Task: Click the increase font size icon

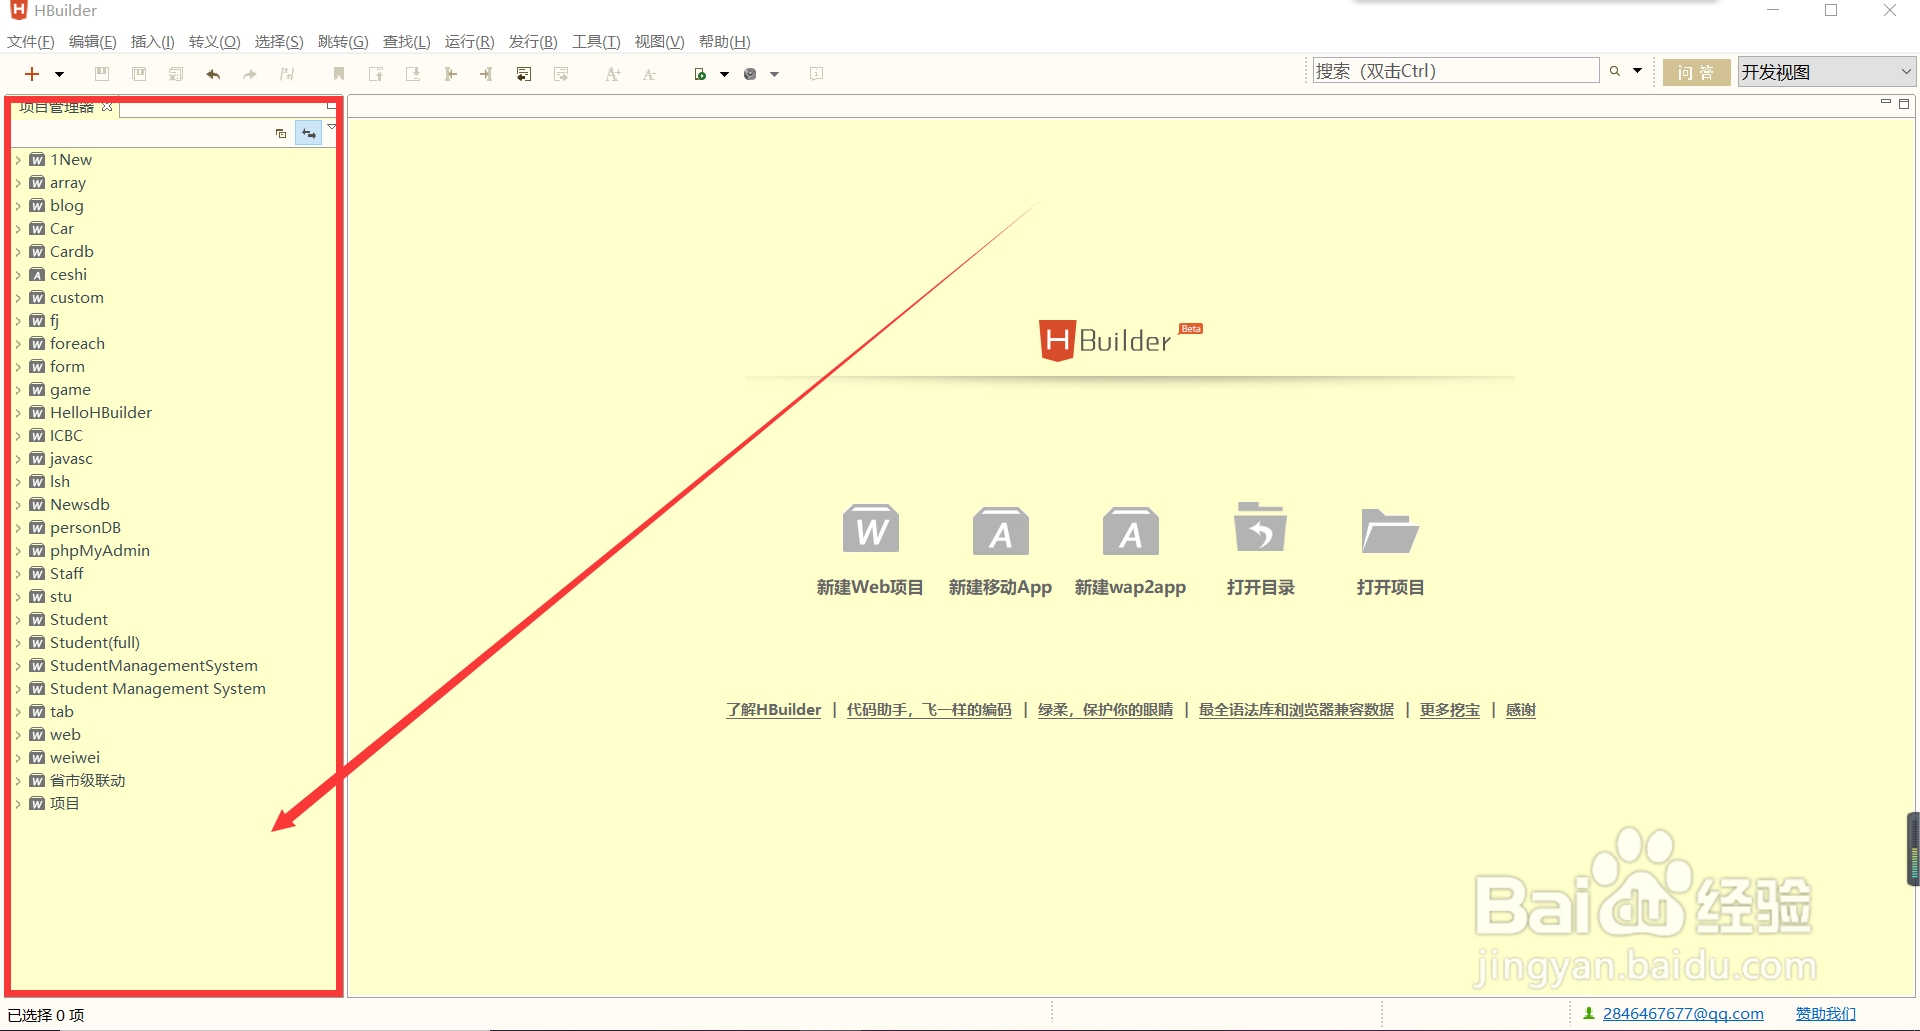Action: [x=613, y=74]
